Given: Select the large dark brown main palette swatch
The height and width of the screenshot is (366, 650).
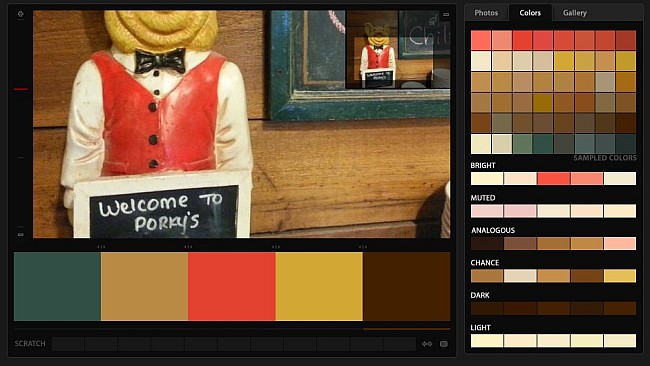Looking at the screenshot, I should (x=407, y=286).
